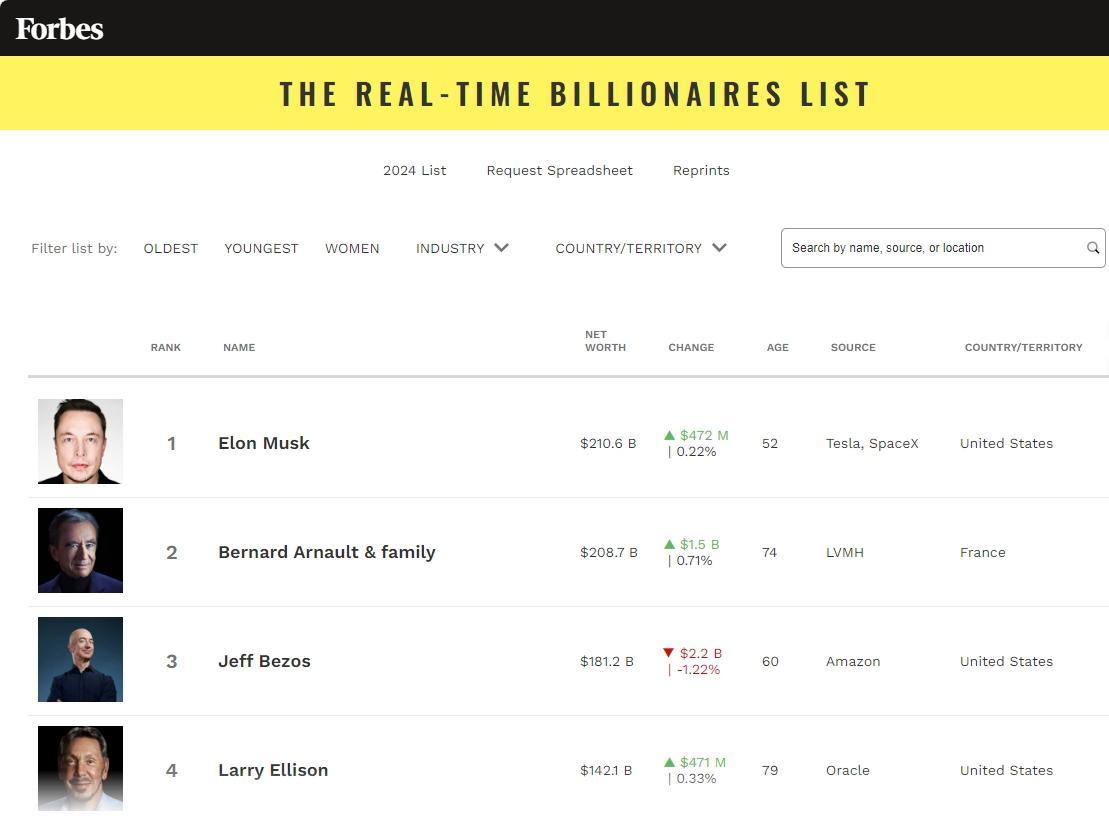Sort by Age column header

coord(777,347)
